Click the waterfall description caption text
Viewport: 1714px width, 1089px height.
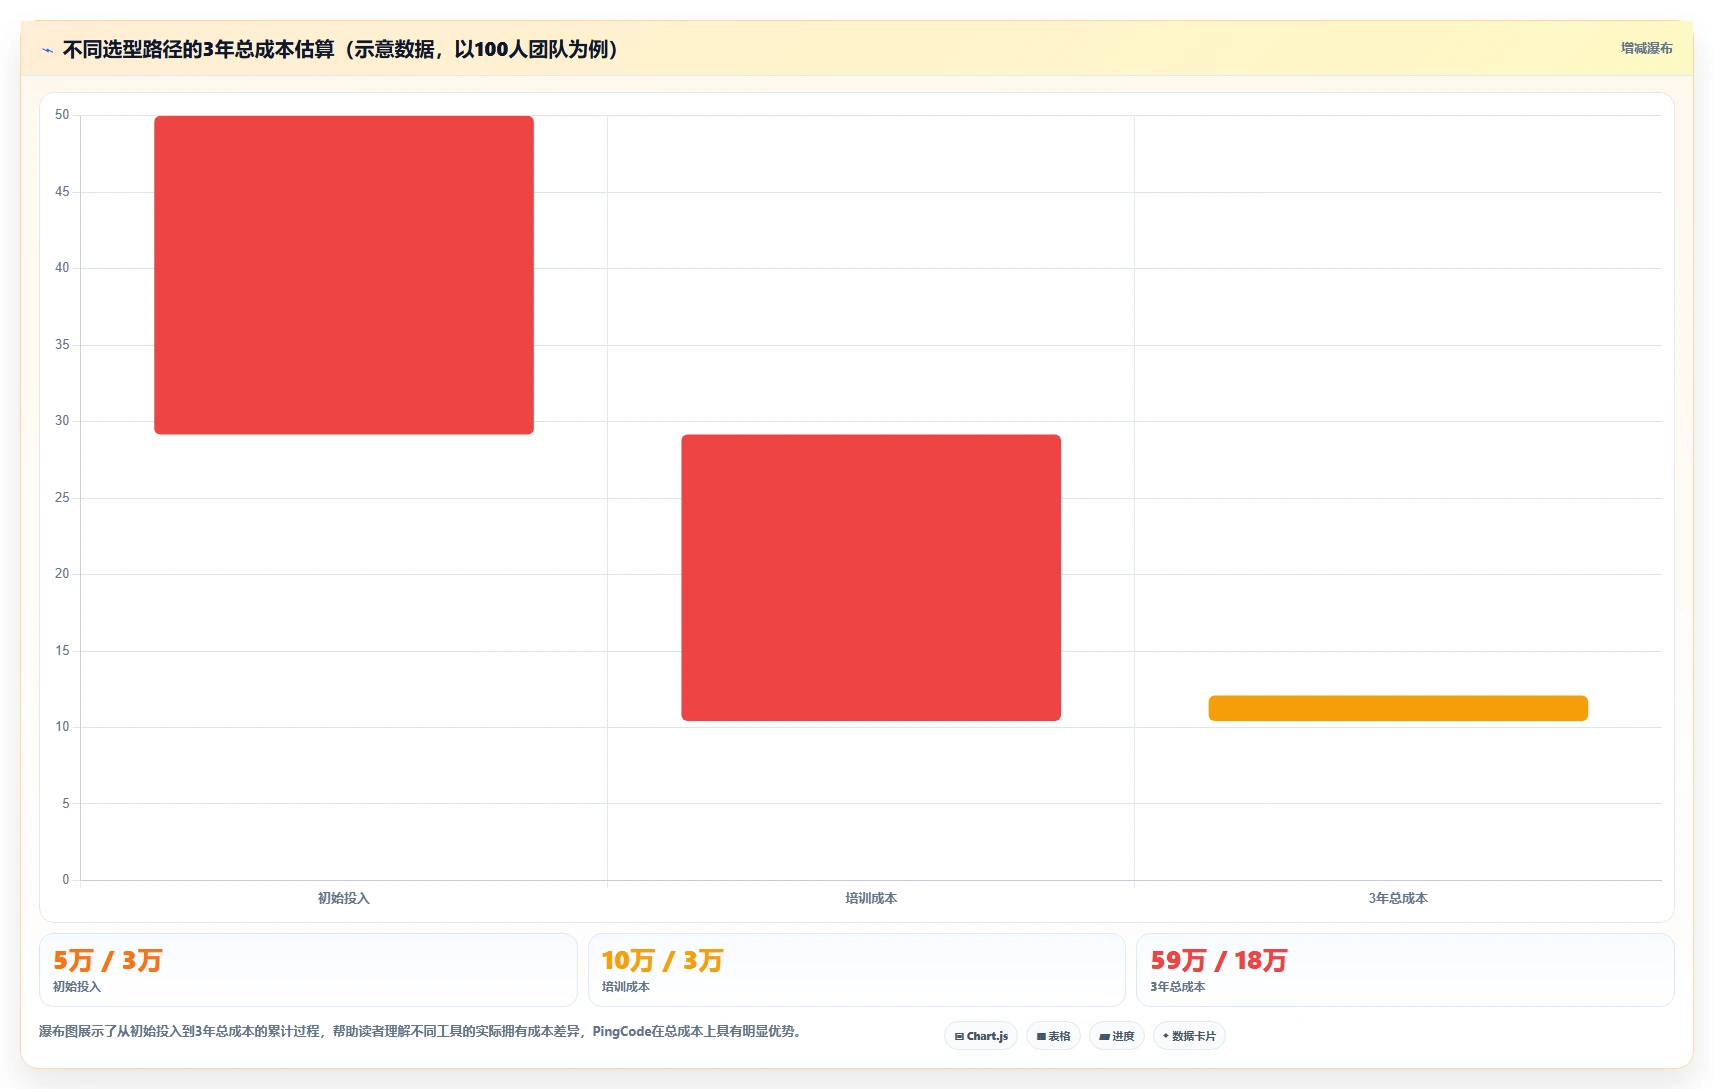coord(422,1031)
